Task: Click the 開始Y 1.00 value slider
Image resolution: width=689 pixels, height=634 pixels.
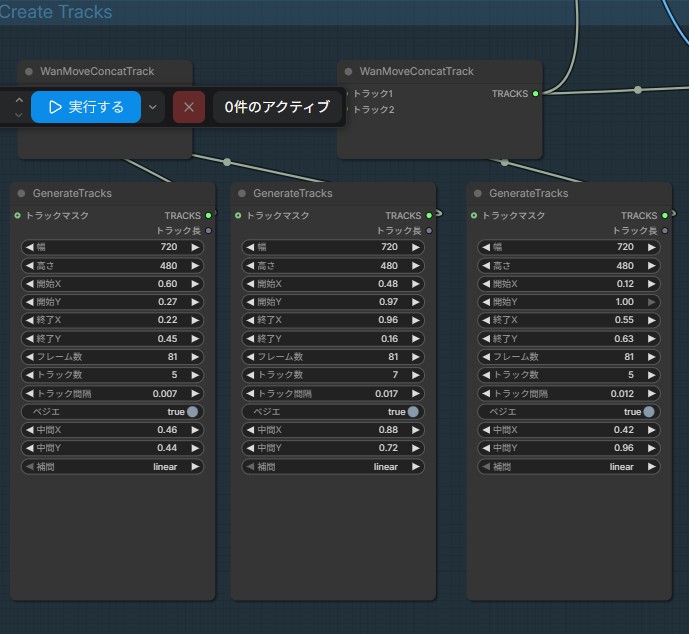Action: click(x=568, y=302)
